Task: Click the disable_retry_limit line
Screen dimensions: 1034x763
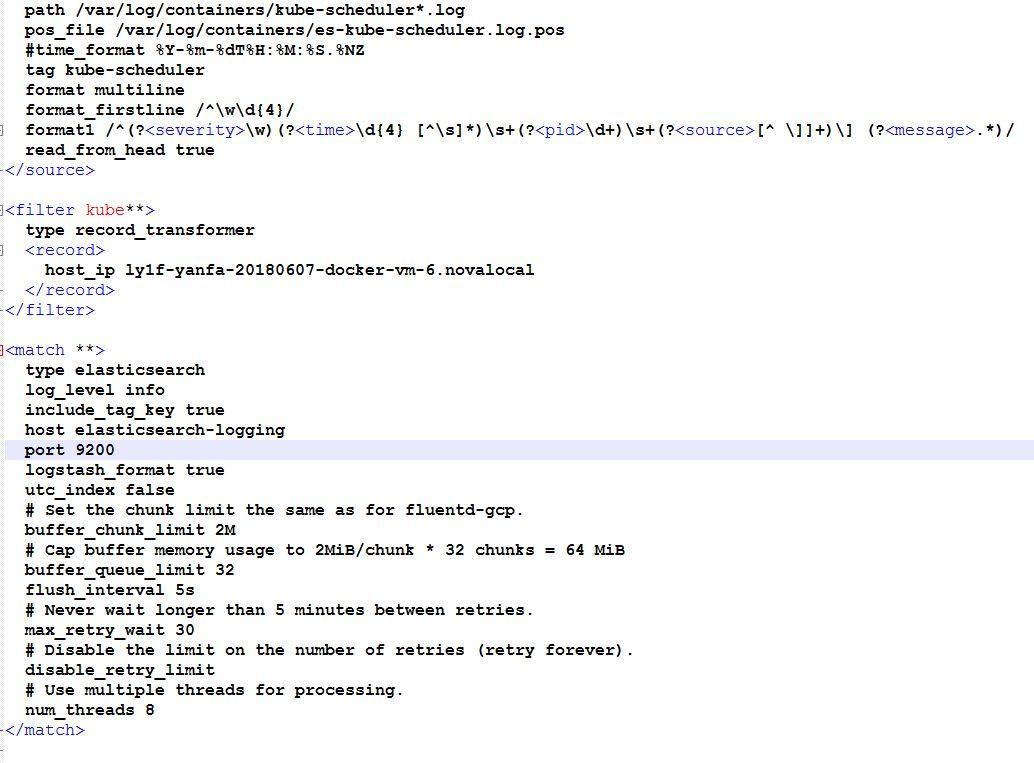Action: pos(120,670)
